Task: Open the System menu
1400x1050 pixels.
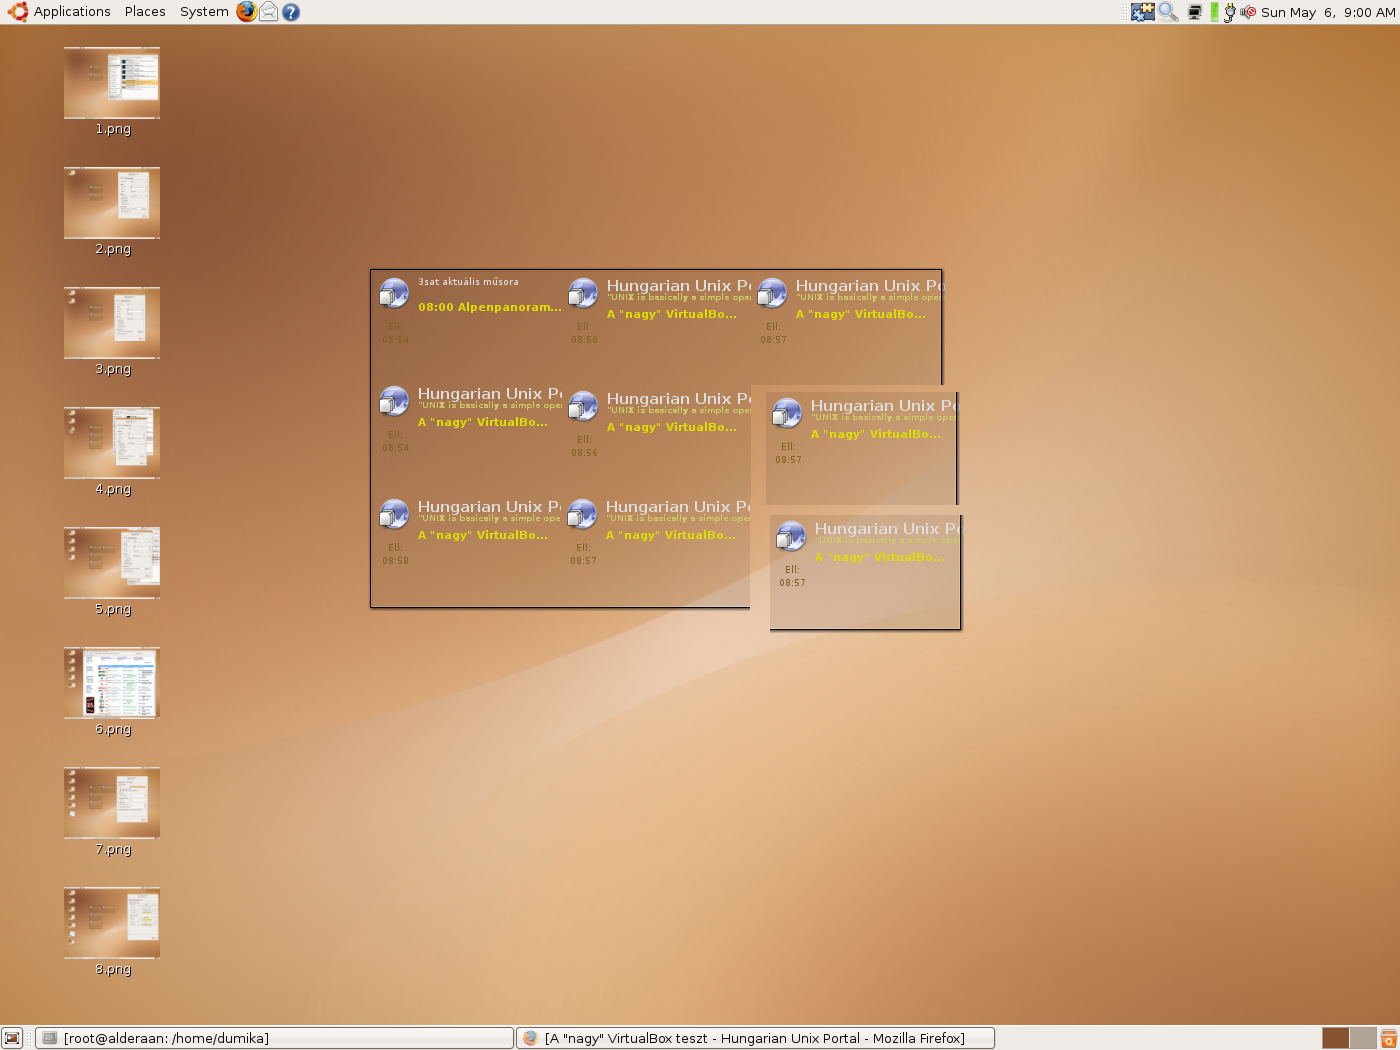Action: [204, 12]
